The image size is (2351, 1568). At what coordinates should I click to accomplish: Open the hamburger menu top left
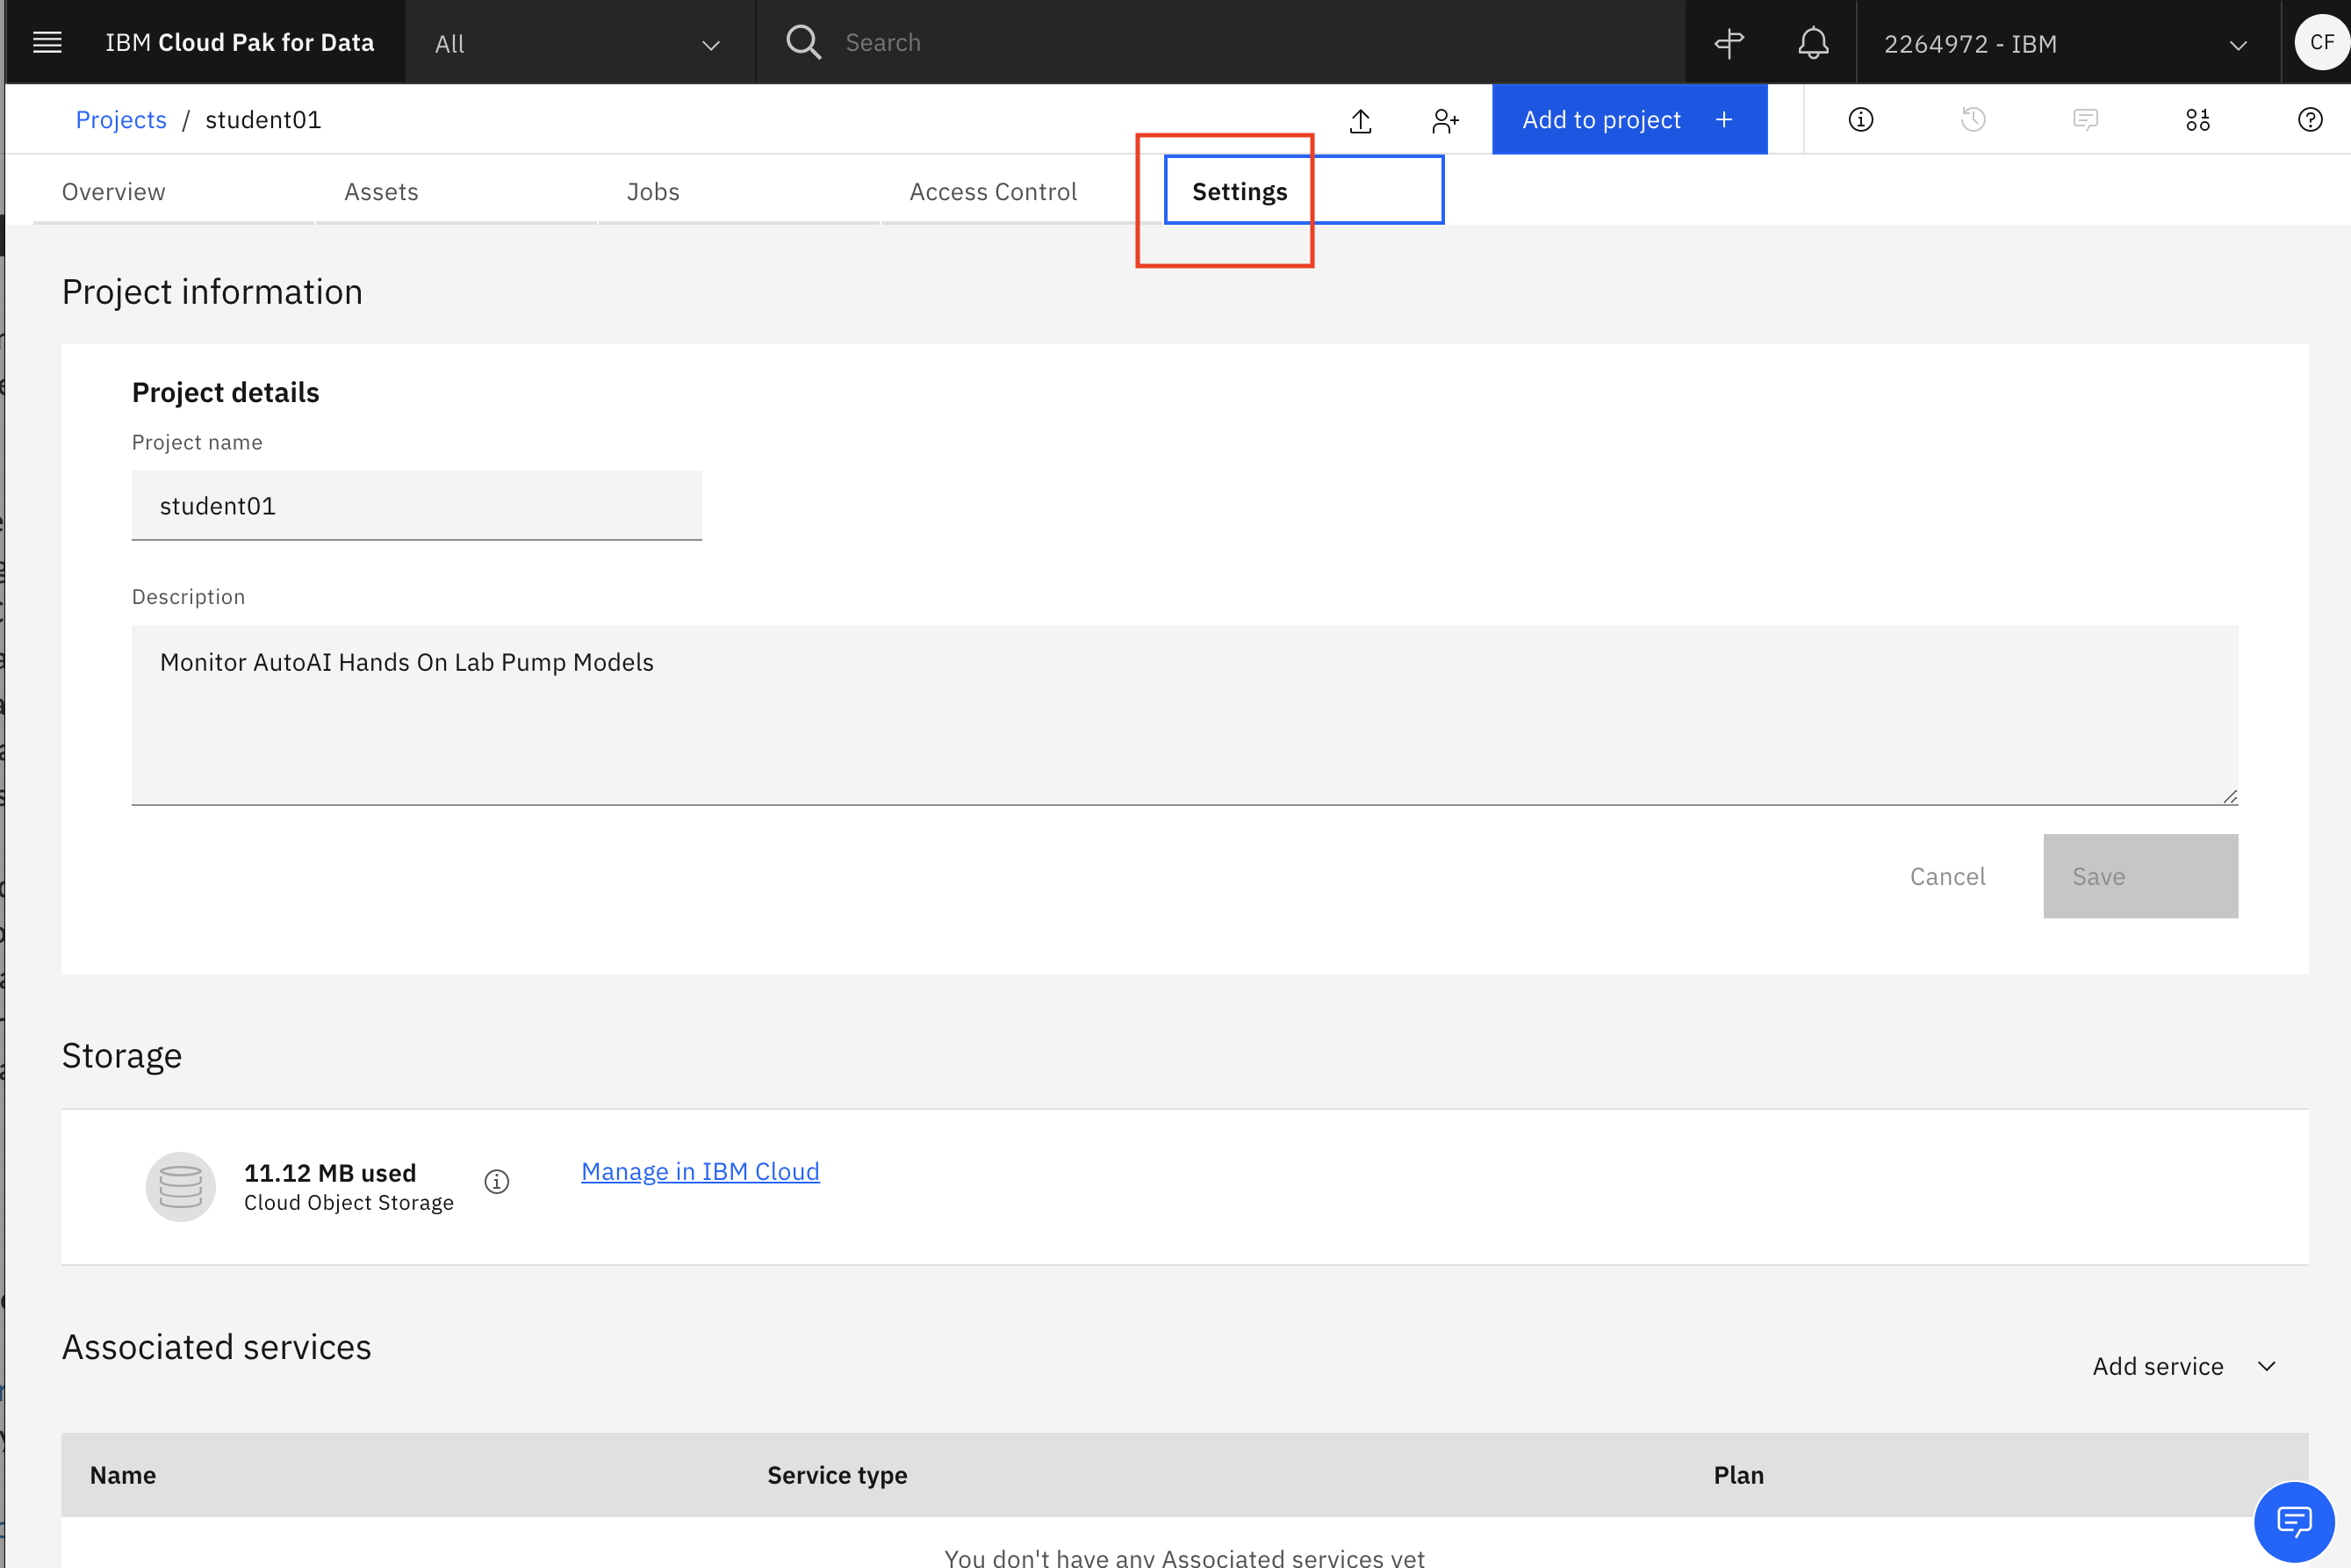click(x=47, y=42)
